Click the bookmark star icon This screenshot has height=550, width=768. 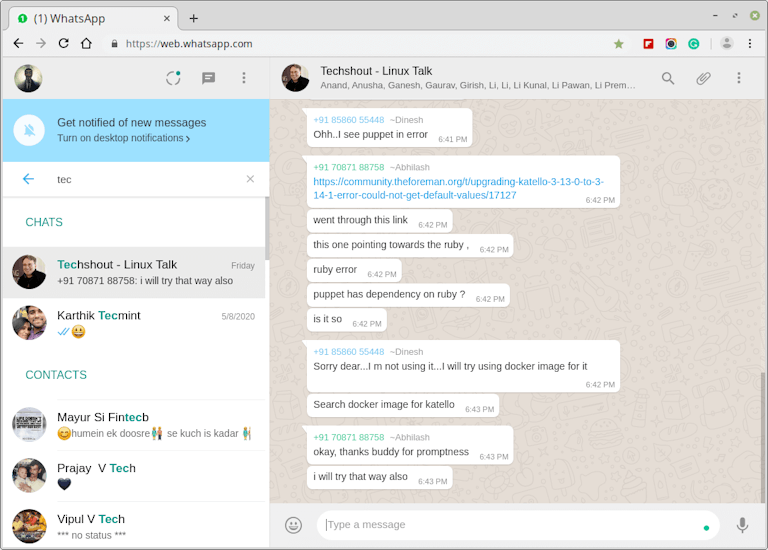(x=619, y=44)
